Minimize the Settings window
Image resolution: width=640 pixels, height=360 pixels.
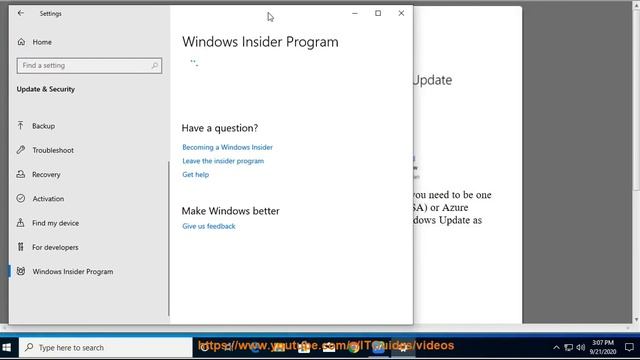click(355, 13)
